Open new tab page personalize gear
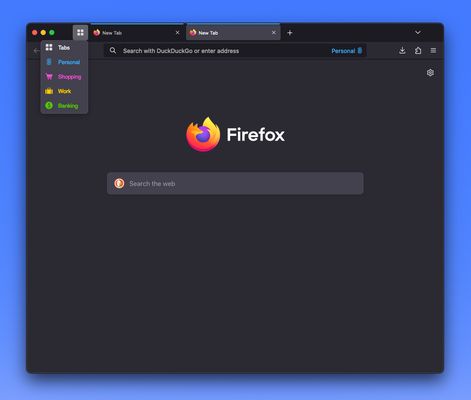 point(430,73)
